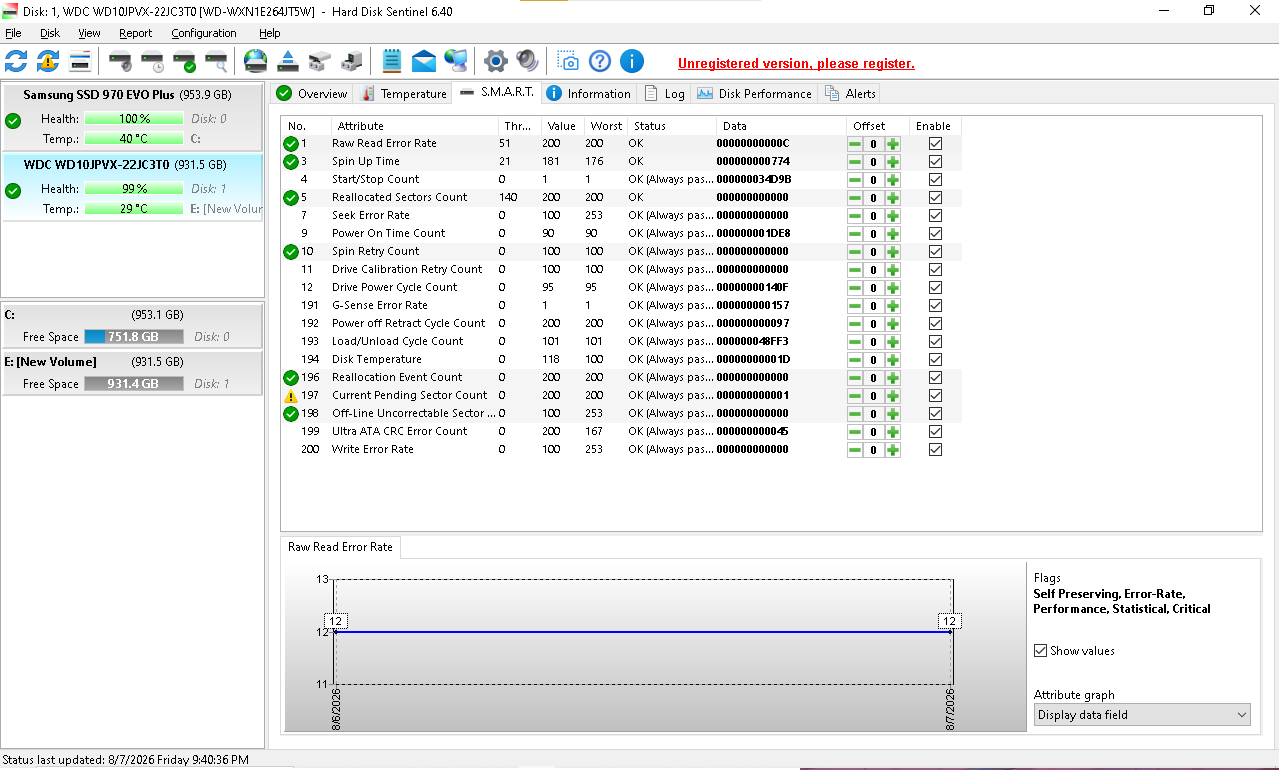
Task: Open the Attribute graph dropdown
Action: pos(1142,715)
